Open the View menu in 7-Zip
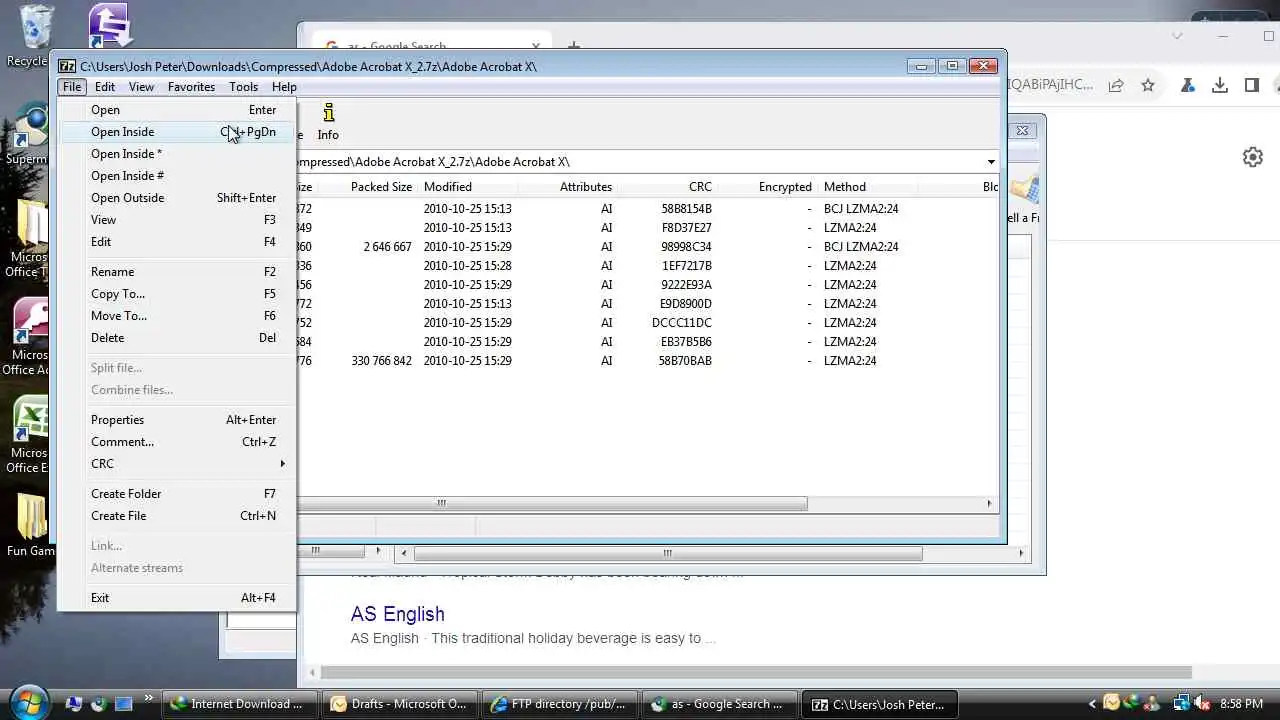 pyautogui.click(x=141, y=87)
